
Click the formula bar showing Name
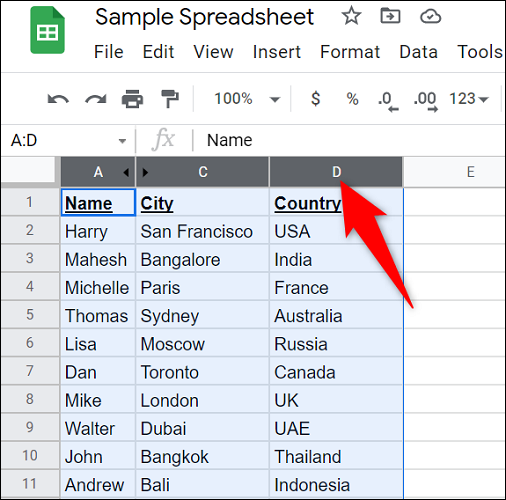point(348,140)
